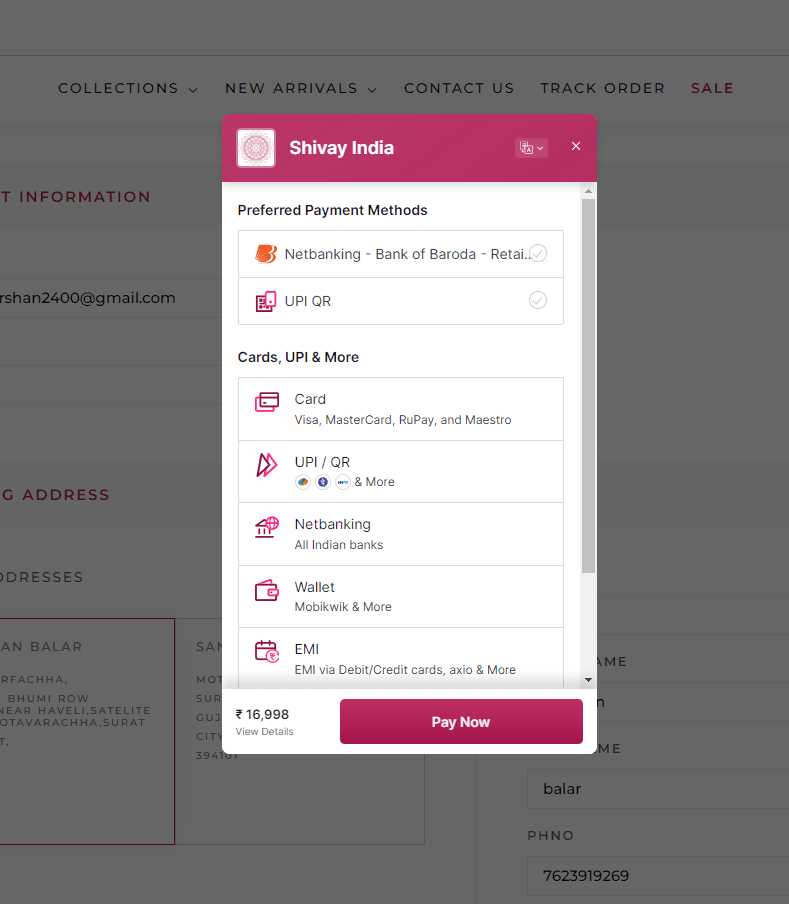Click the PHNO field label

pyautogui.click(x=550, y=836)
